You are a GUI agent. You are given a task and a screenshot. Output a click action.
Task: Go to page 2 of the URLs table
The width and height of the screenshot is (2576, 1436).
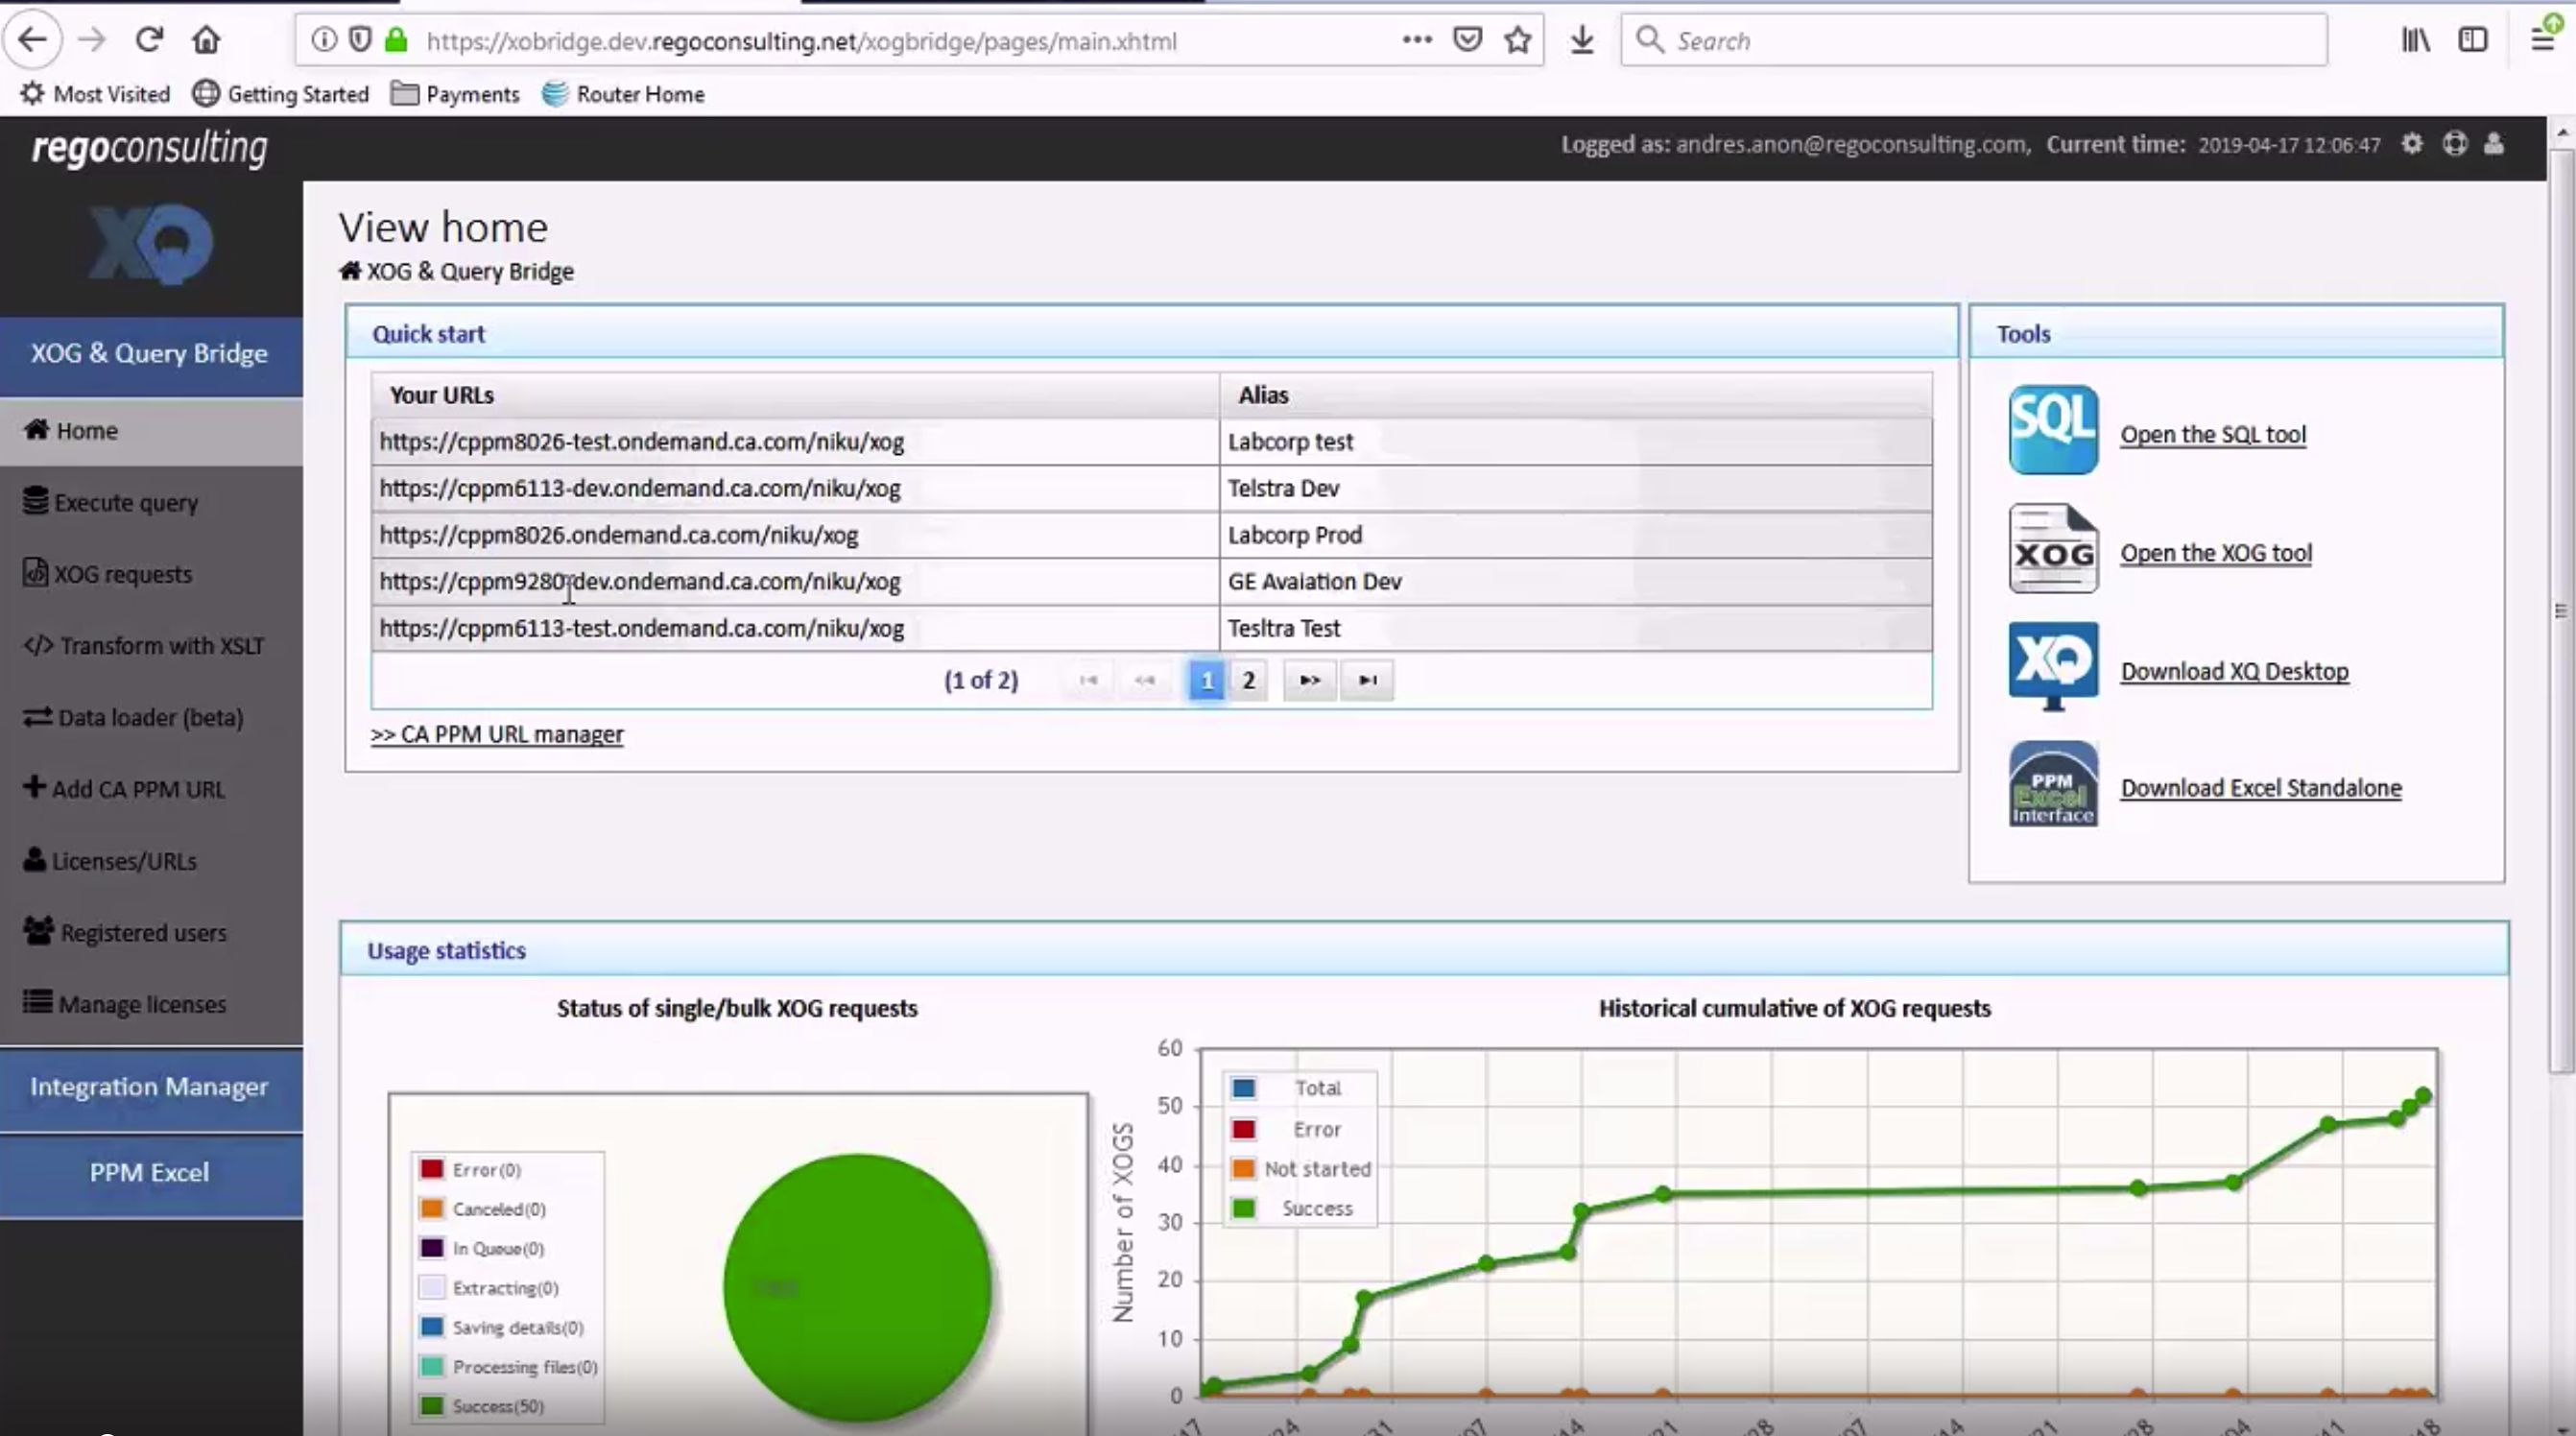[x=1248, y=680]
